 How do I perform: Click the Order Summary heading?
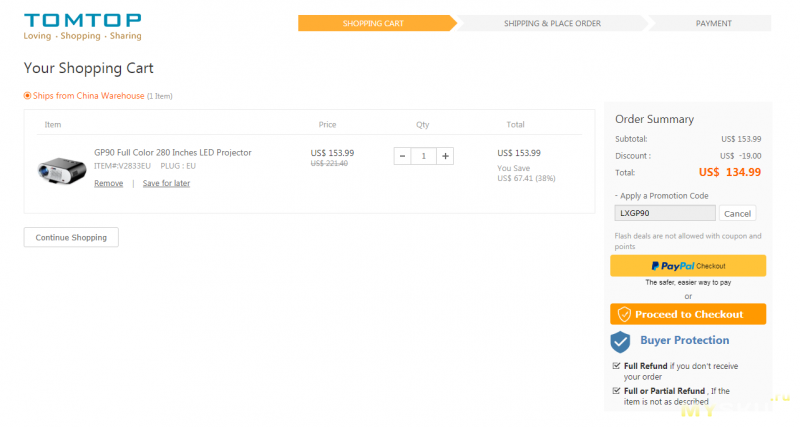pyautogui.click(x=654, y=119)
